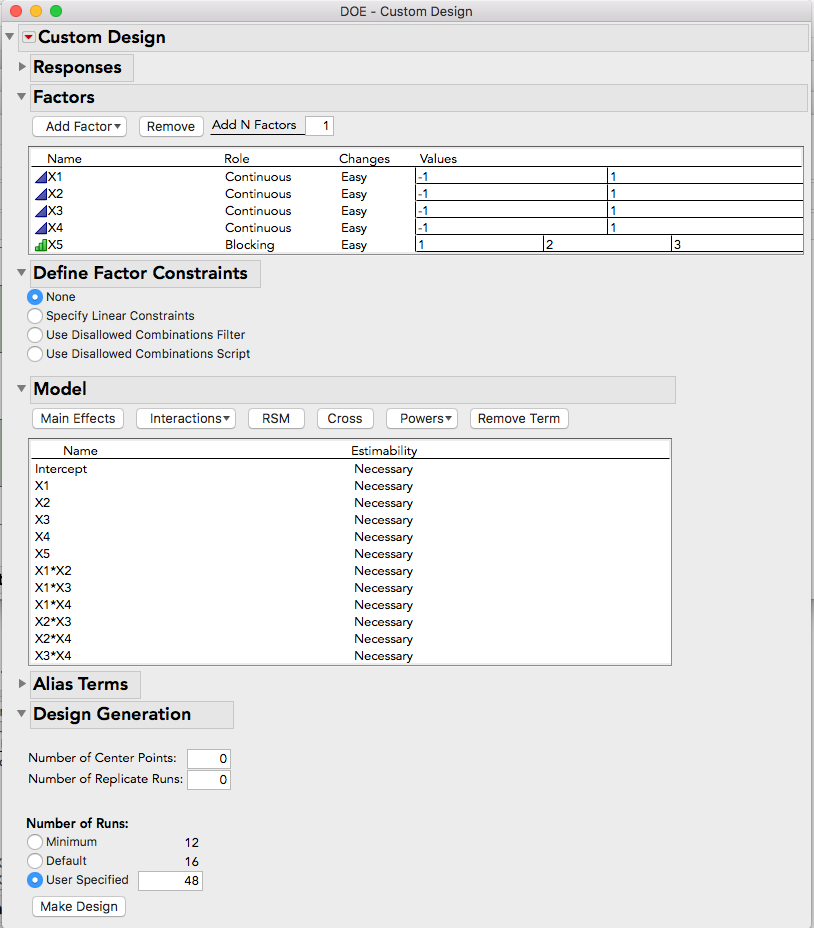Image resolution: width=814 pixels, height=928 pixels.
Task: Select the Intercept term in Model list
Action: [61, 469]
